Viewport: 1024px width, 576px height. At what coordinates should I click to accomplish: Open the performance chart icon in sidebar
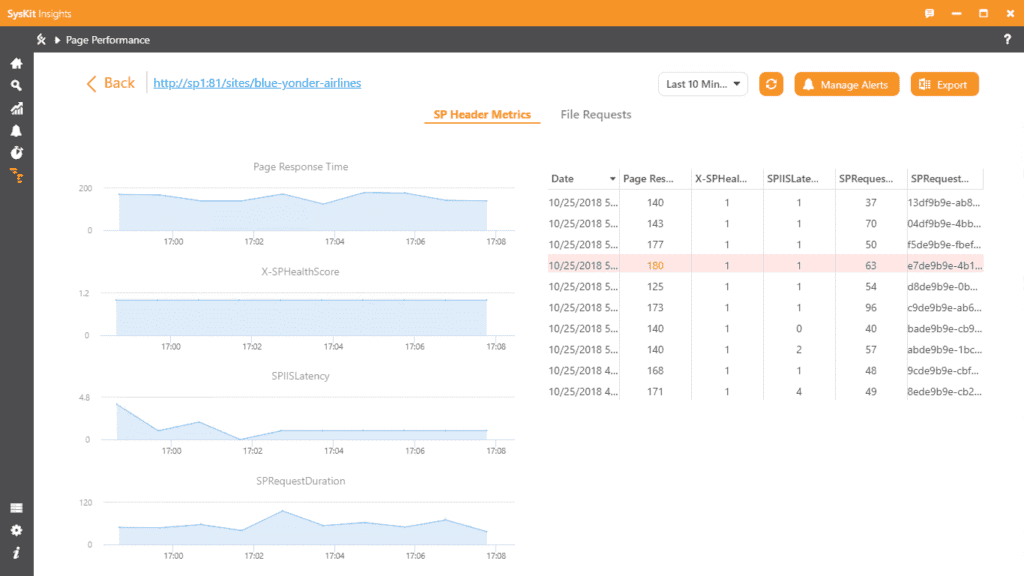coord(16,108)
